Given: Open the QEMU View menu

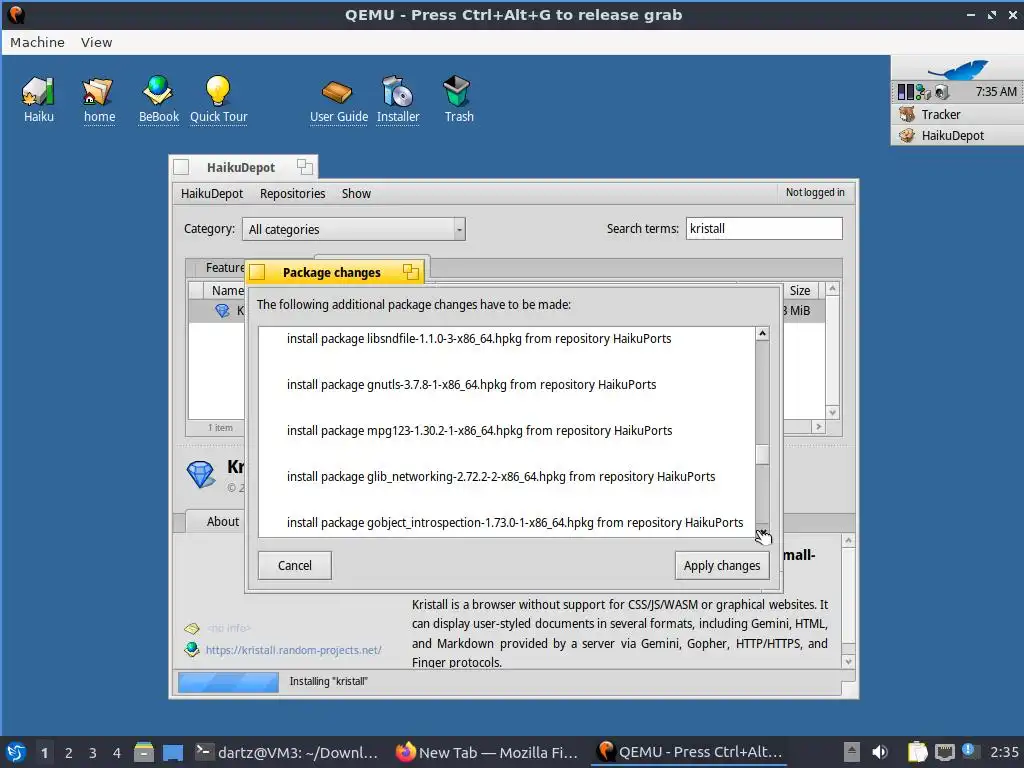Looking at the screenshot, I should tap(96, 42).
